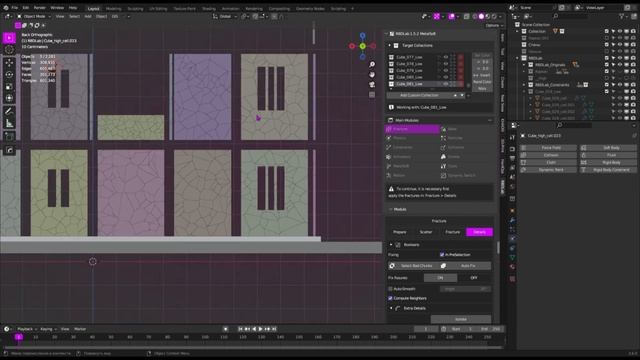Add Soft Body physics
The image size is (640, 360).
608,148
